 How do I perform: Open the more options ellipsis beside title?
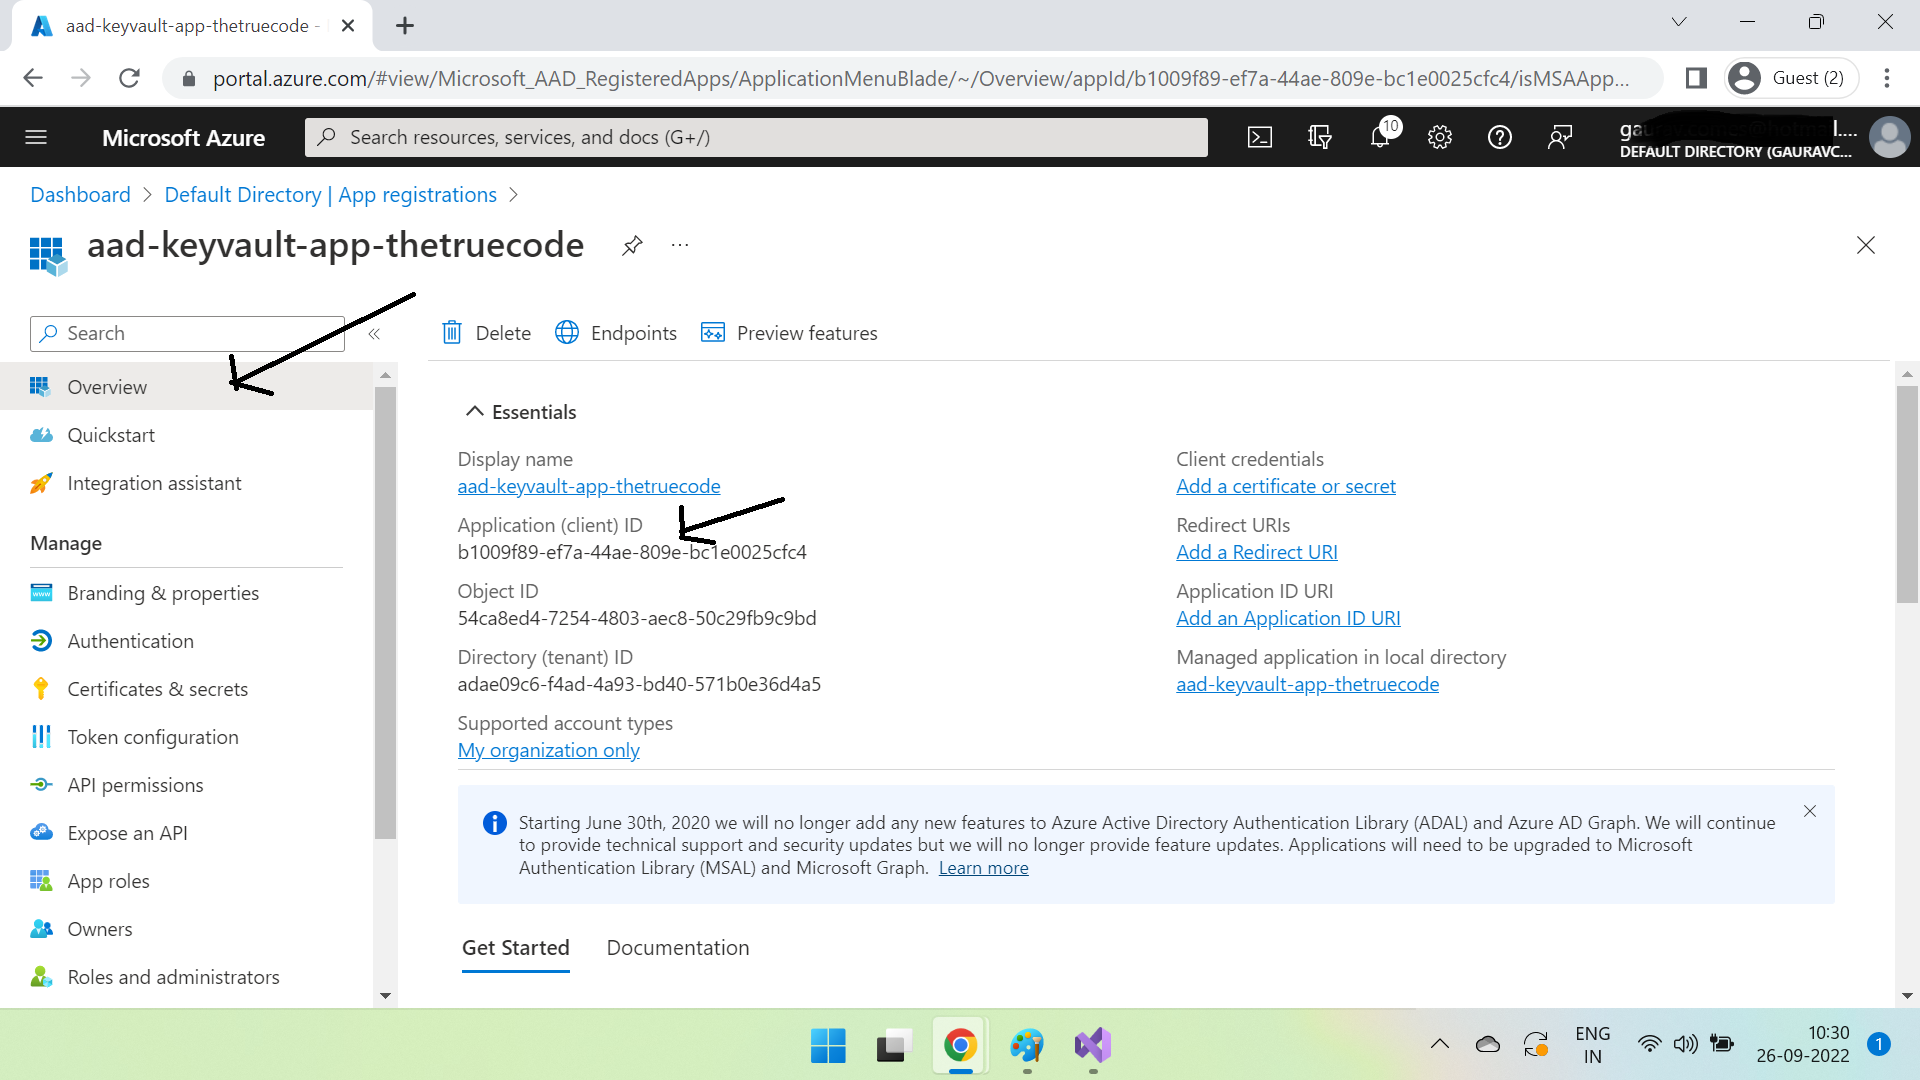[680, 245]
